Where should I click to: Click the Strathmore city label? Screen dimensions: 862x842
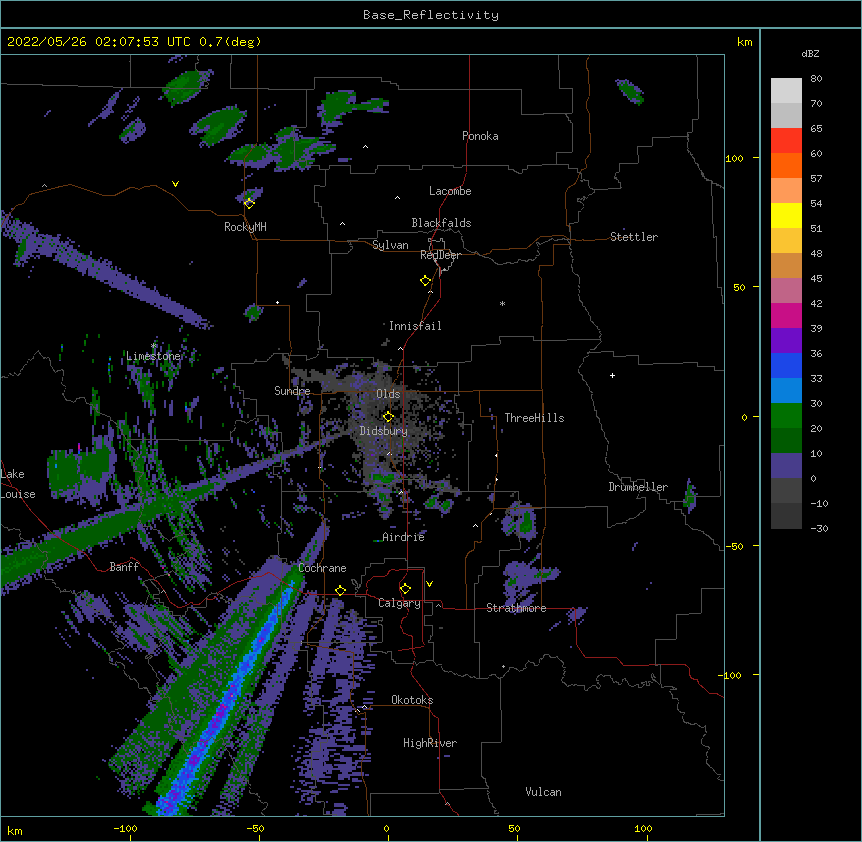pos(516,608)
